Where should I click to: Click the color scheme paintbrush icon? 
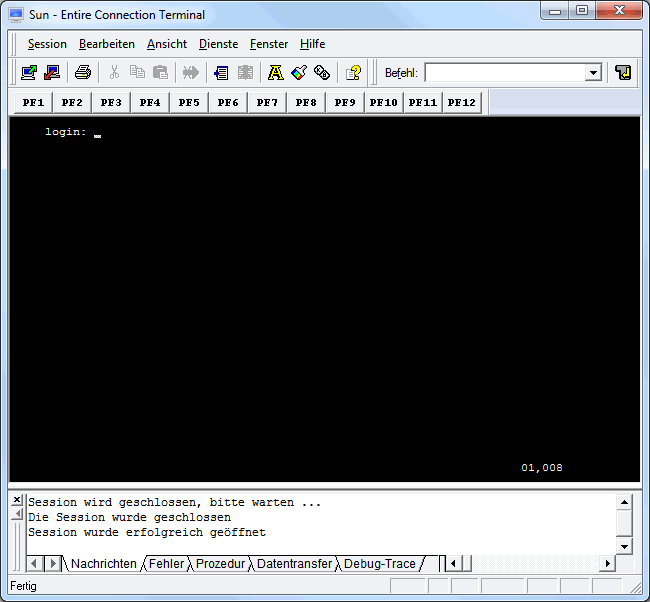[x=299, y=73]
